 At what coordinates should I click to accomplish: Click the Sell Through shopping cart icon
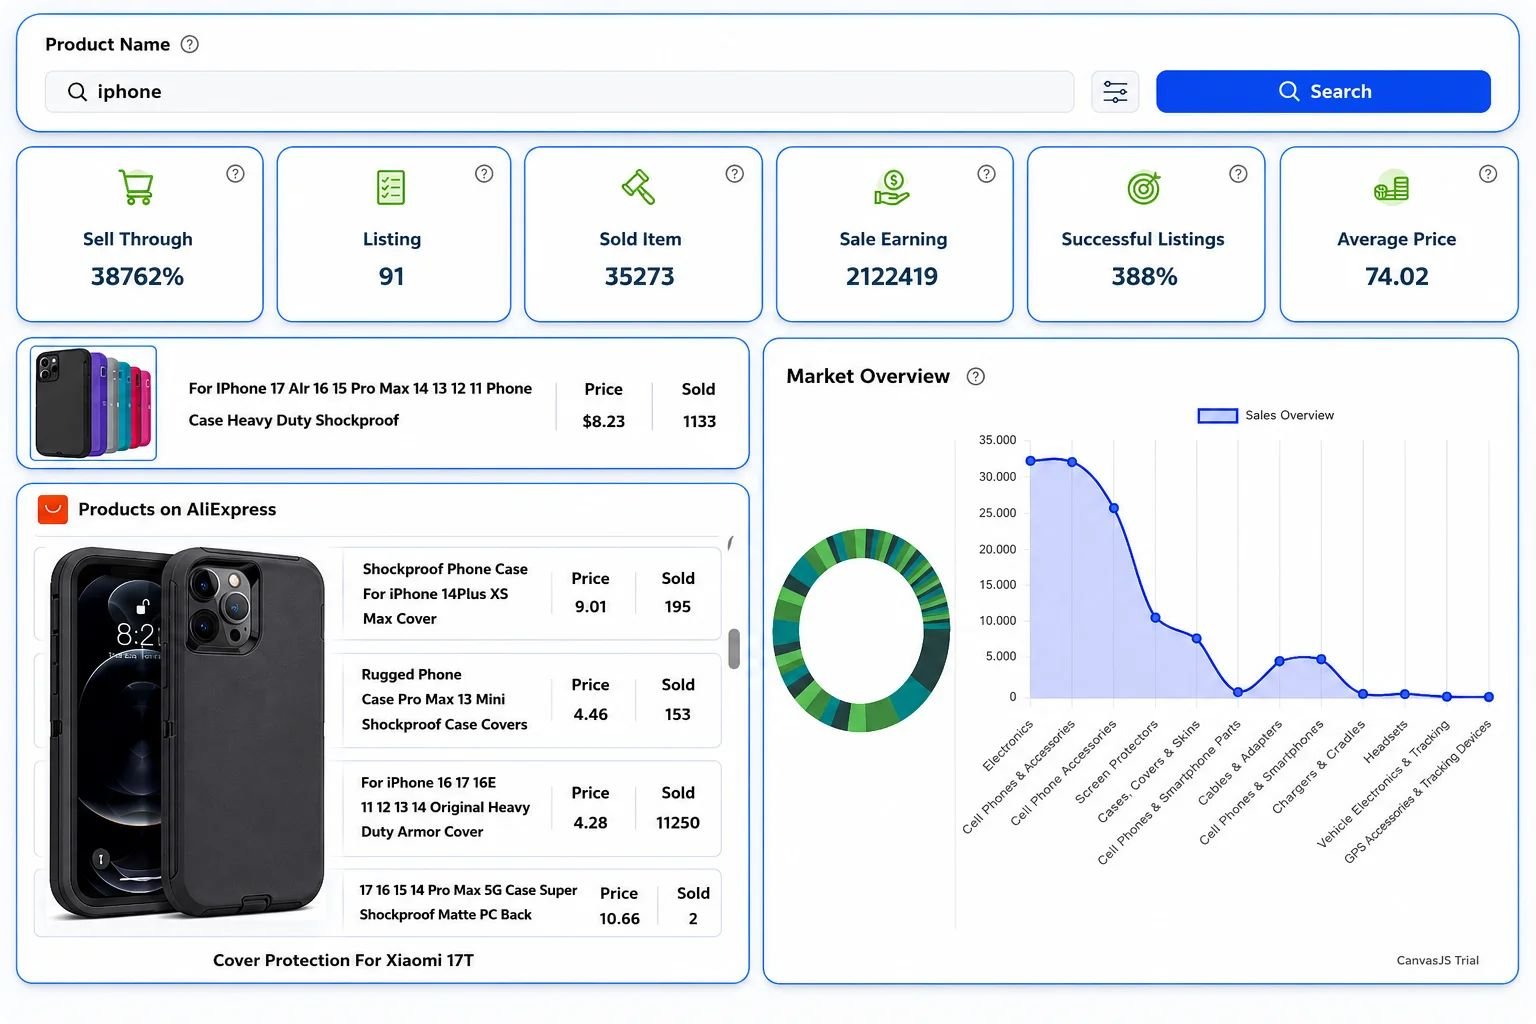click(x=136, y=187)
